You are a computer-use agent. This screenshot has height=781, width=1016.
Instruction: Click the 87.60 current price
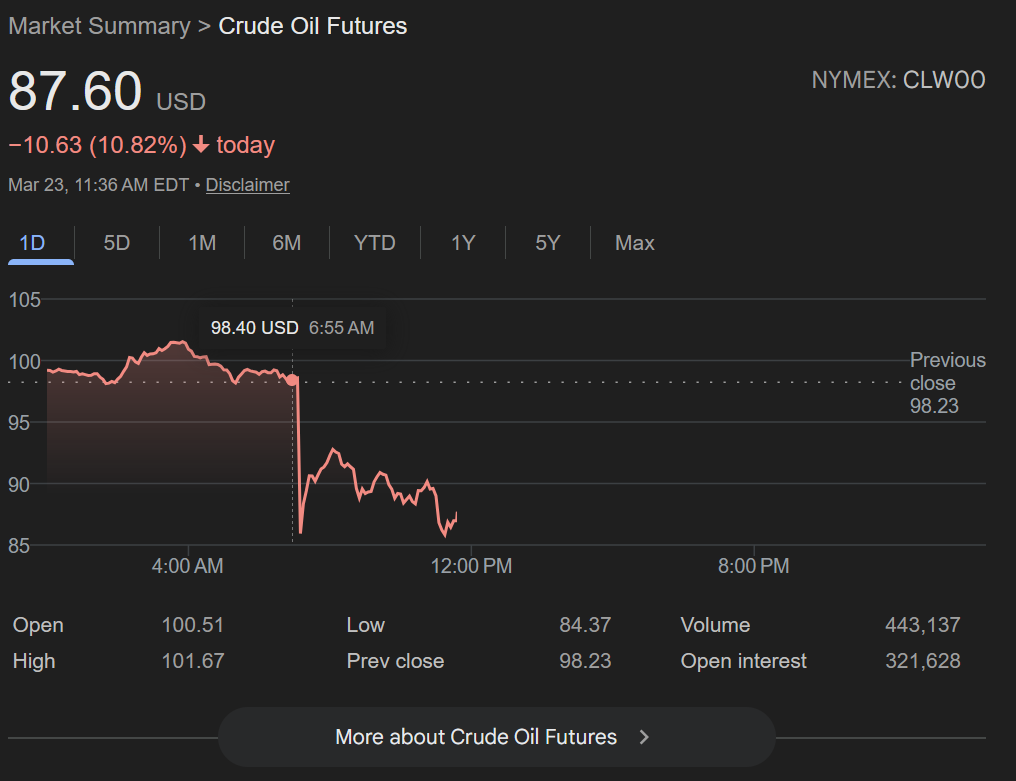(x=75, y=91)
